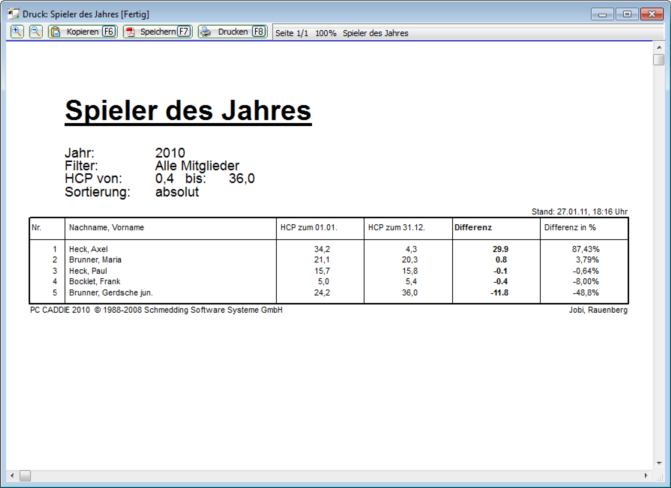
Task: Click the horizontal scrollbar right arrow
Action: coord(646,475)
